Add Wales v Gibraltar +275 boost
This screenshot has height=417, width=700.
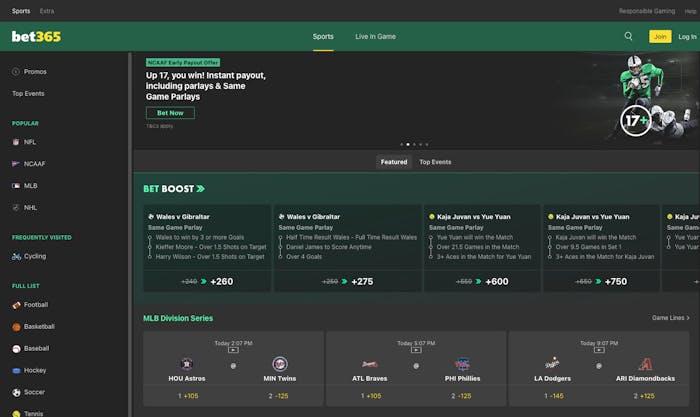point(347,281)
